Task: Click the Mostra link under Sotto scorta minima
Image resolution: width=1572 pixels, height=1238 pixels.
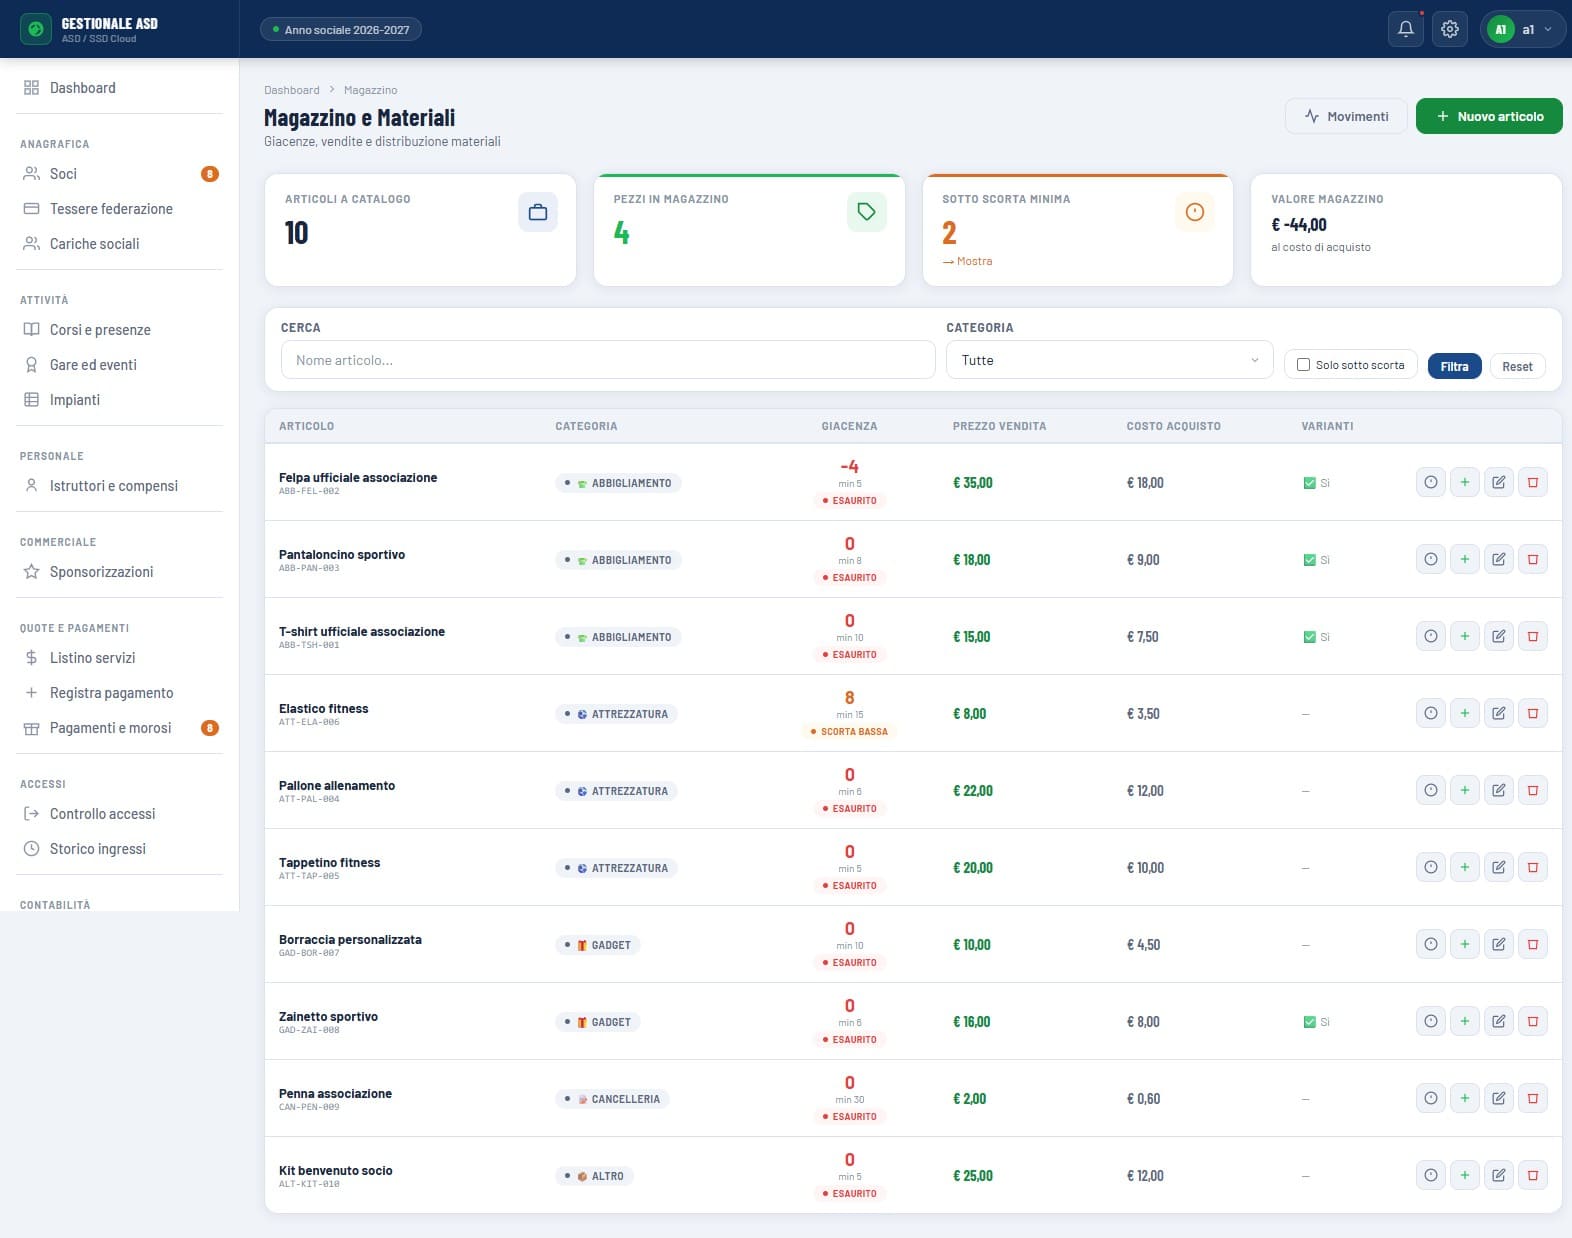Action: coord(967,261)
